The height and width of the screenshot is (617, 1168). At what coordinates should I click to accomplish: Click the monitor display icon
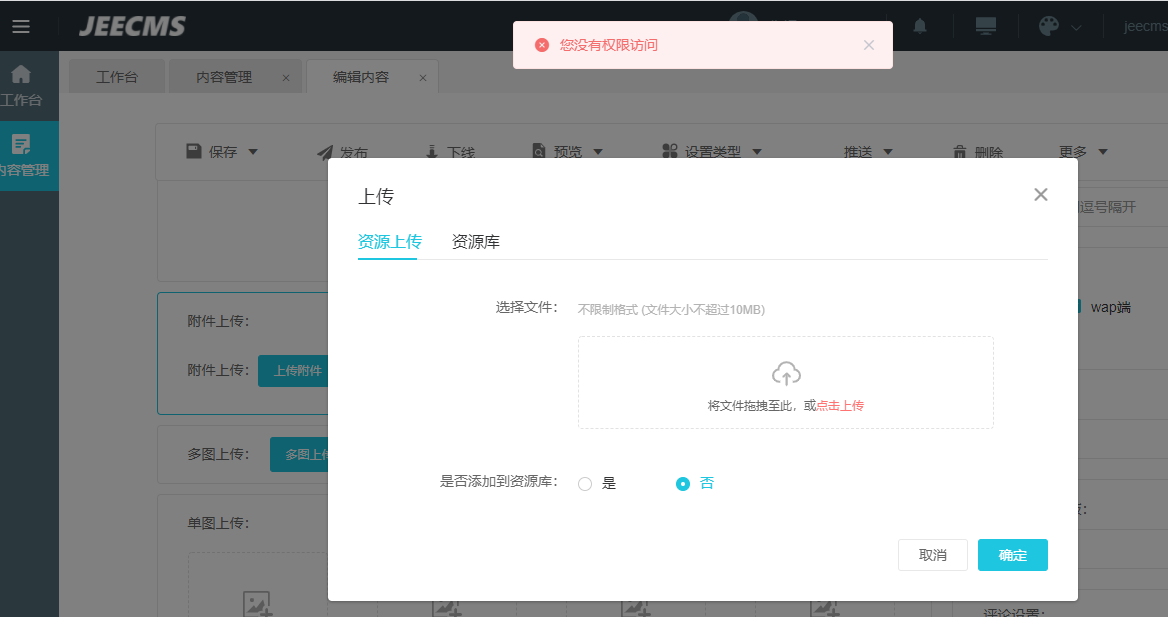pos(985,26)
